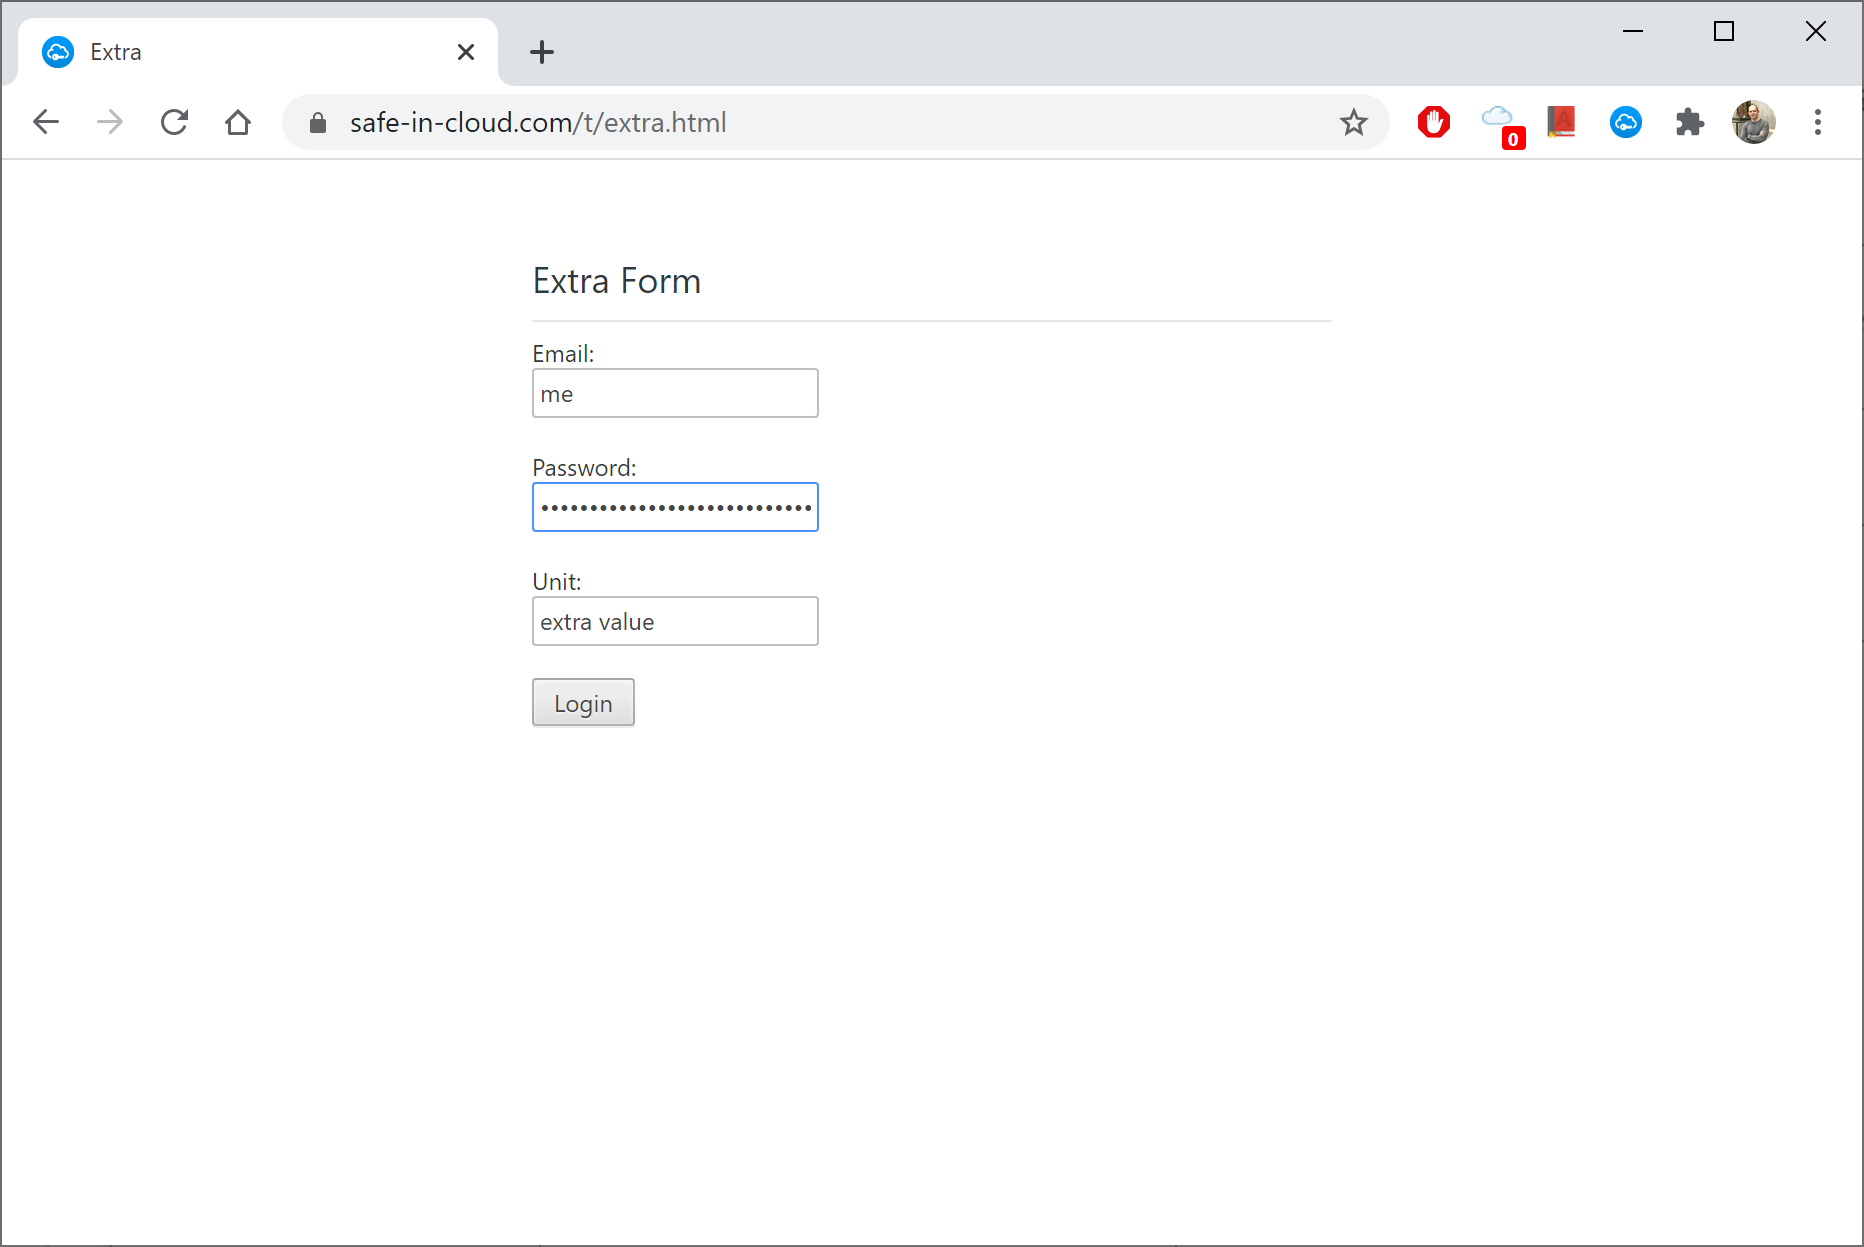
Task: Submit the form with Login button
Action: 583,702
